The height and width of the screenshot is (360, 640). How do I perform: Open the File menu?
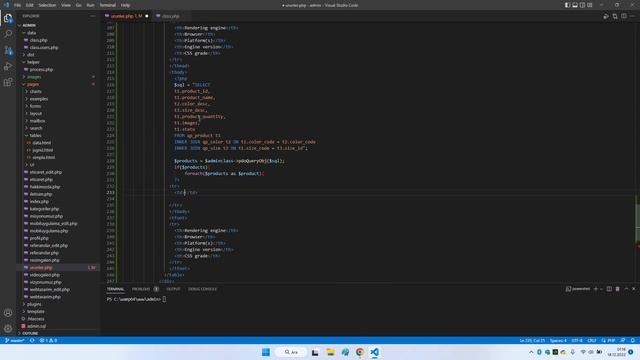(18, 5)
